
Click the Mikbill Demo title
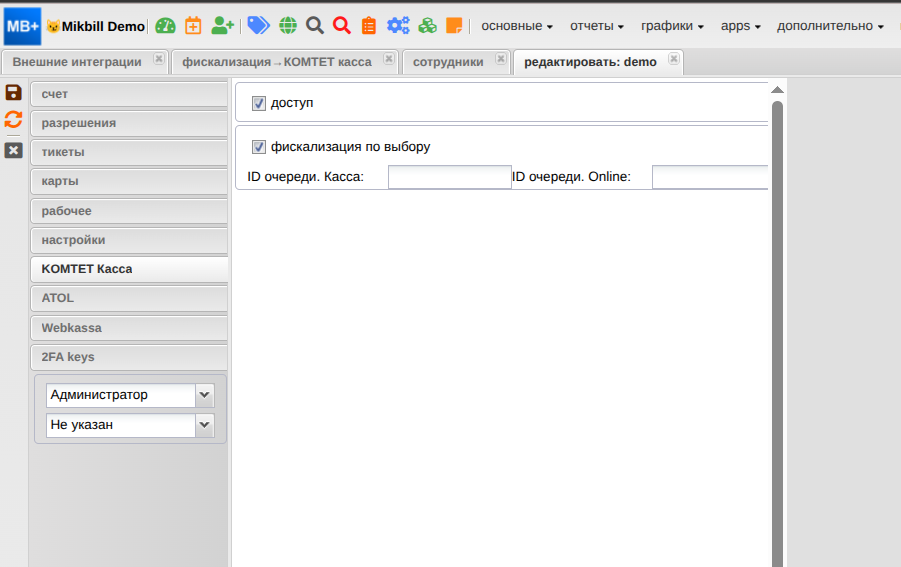[x=103, y=26]
